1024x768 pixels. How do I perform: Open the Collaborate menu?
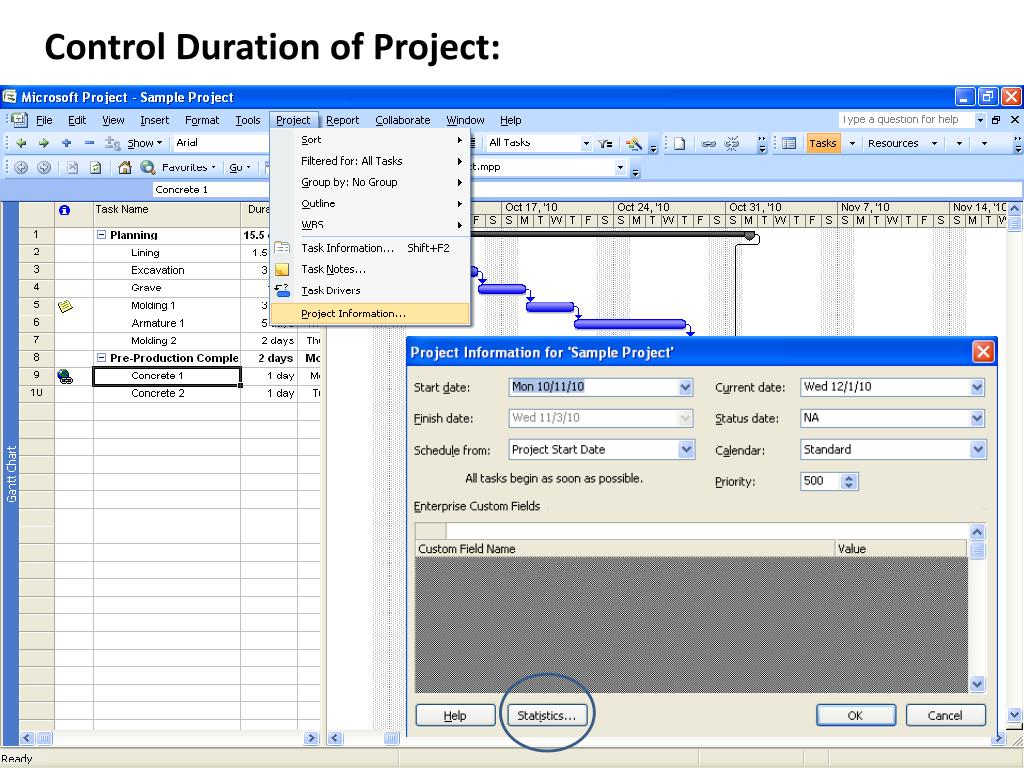pos(403,120)
